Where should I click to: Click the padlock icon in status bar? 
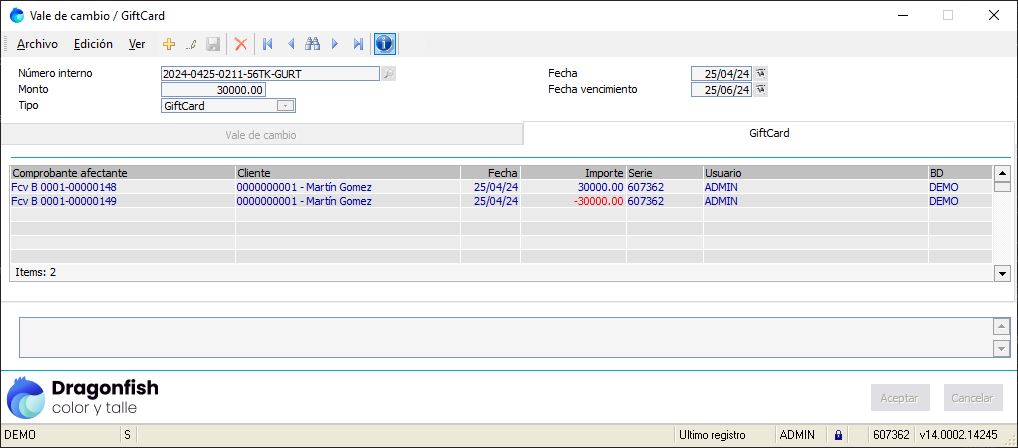(x=838, y=435)
